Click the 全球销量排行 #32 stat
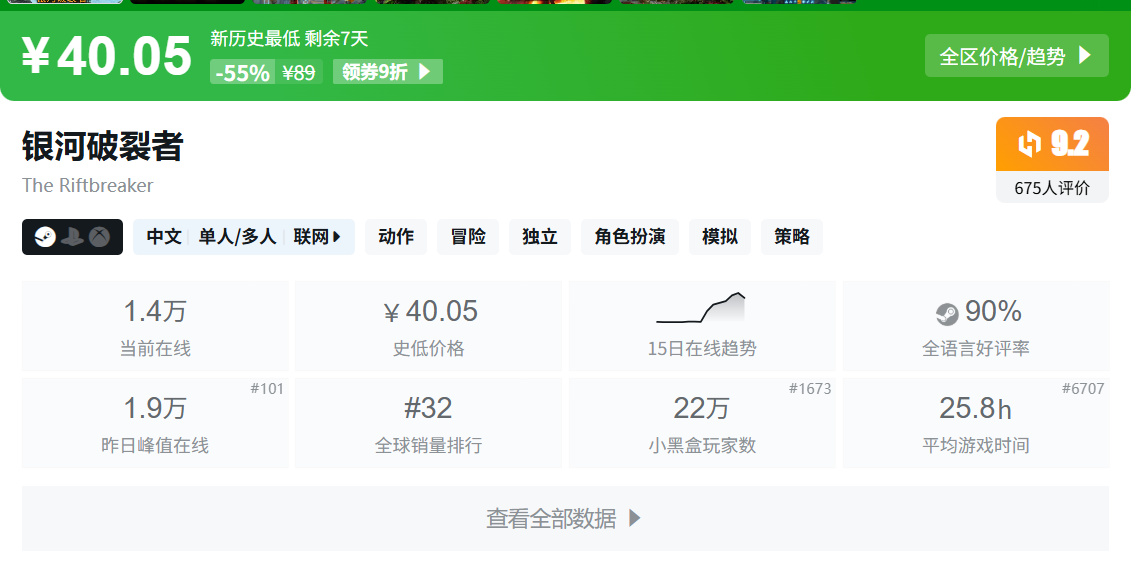 [428, 423]
